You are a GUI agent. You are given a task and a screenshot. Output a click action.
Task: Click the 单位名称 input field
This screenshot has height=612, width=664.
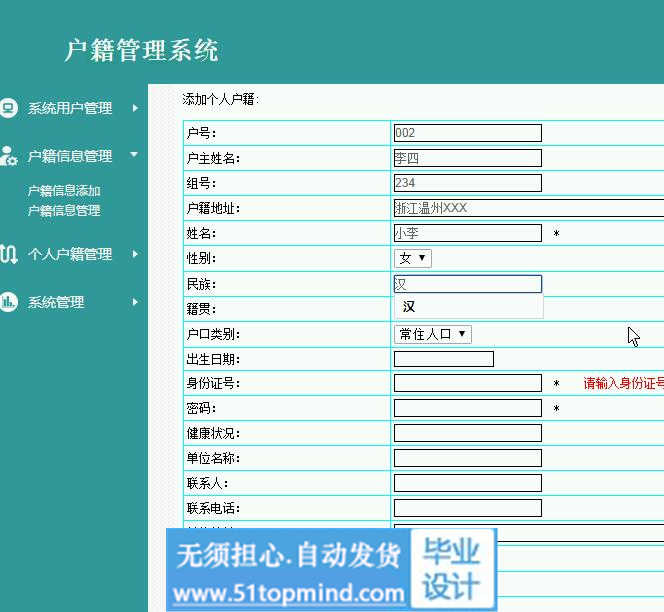[x=468, y=458]
